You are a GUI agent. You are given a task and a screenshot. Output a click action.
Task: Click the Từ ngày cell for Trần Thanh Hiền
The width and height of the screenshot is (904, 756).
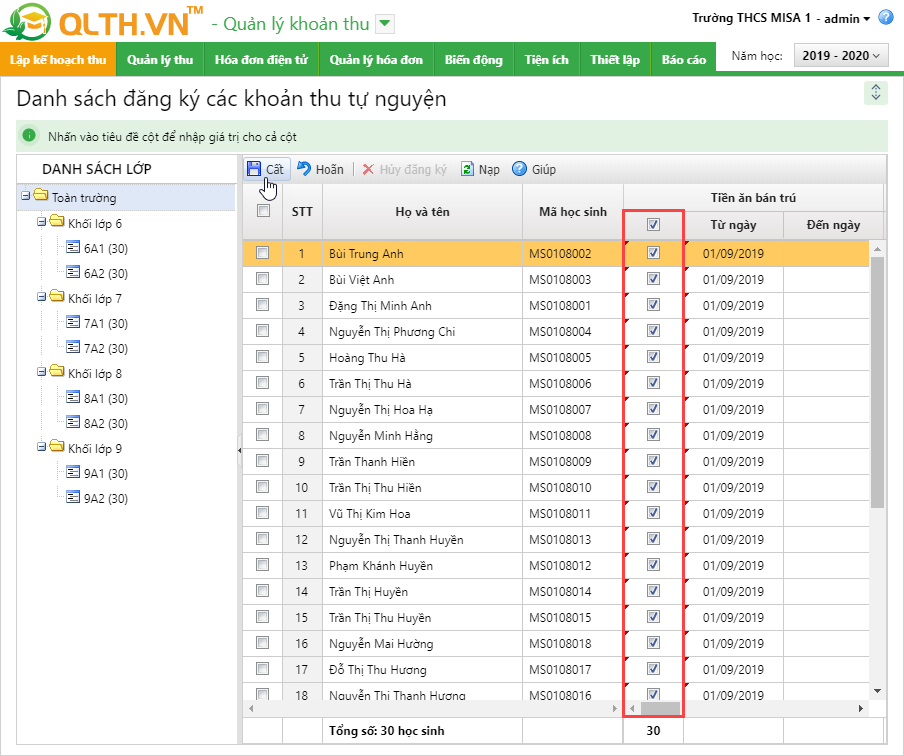coord(733,461)
